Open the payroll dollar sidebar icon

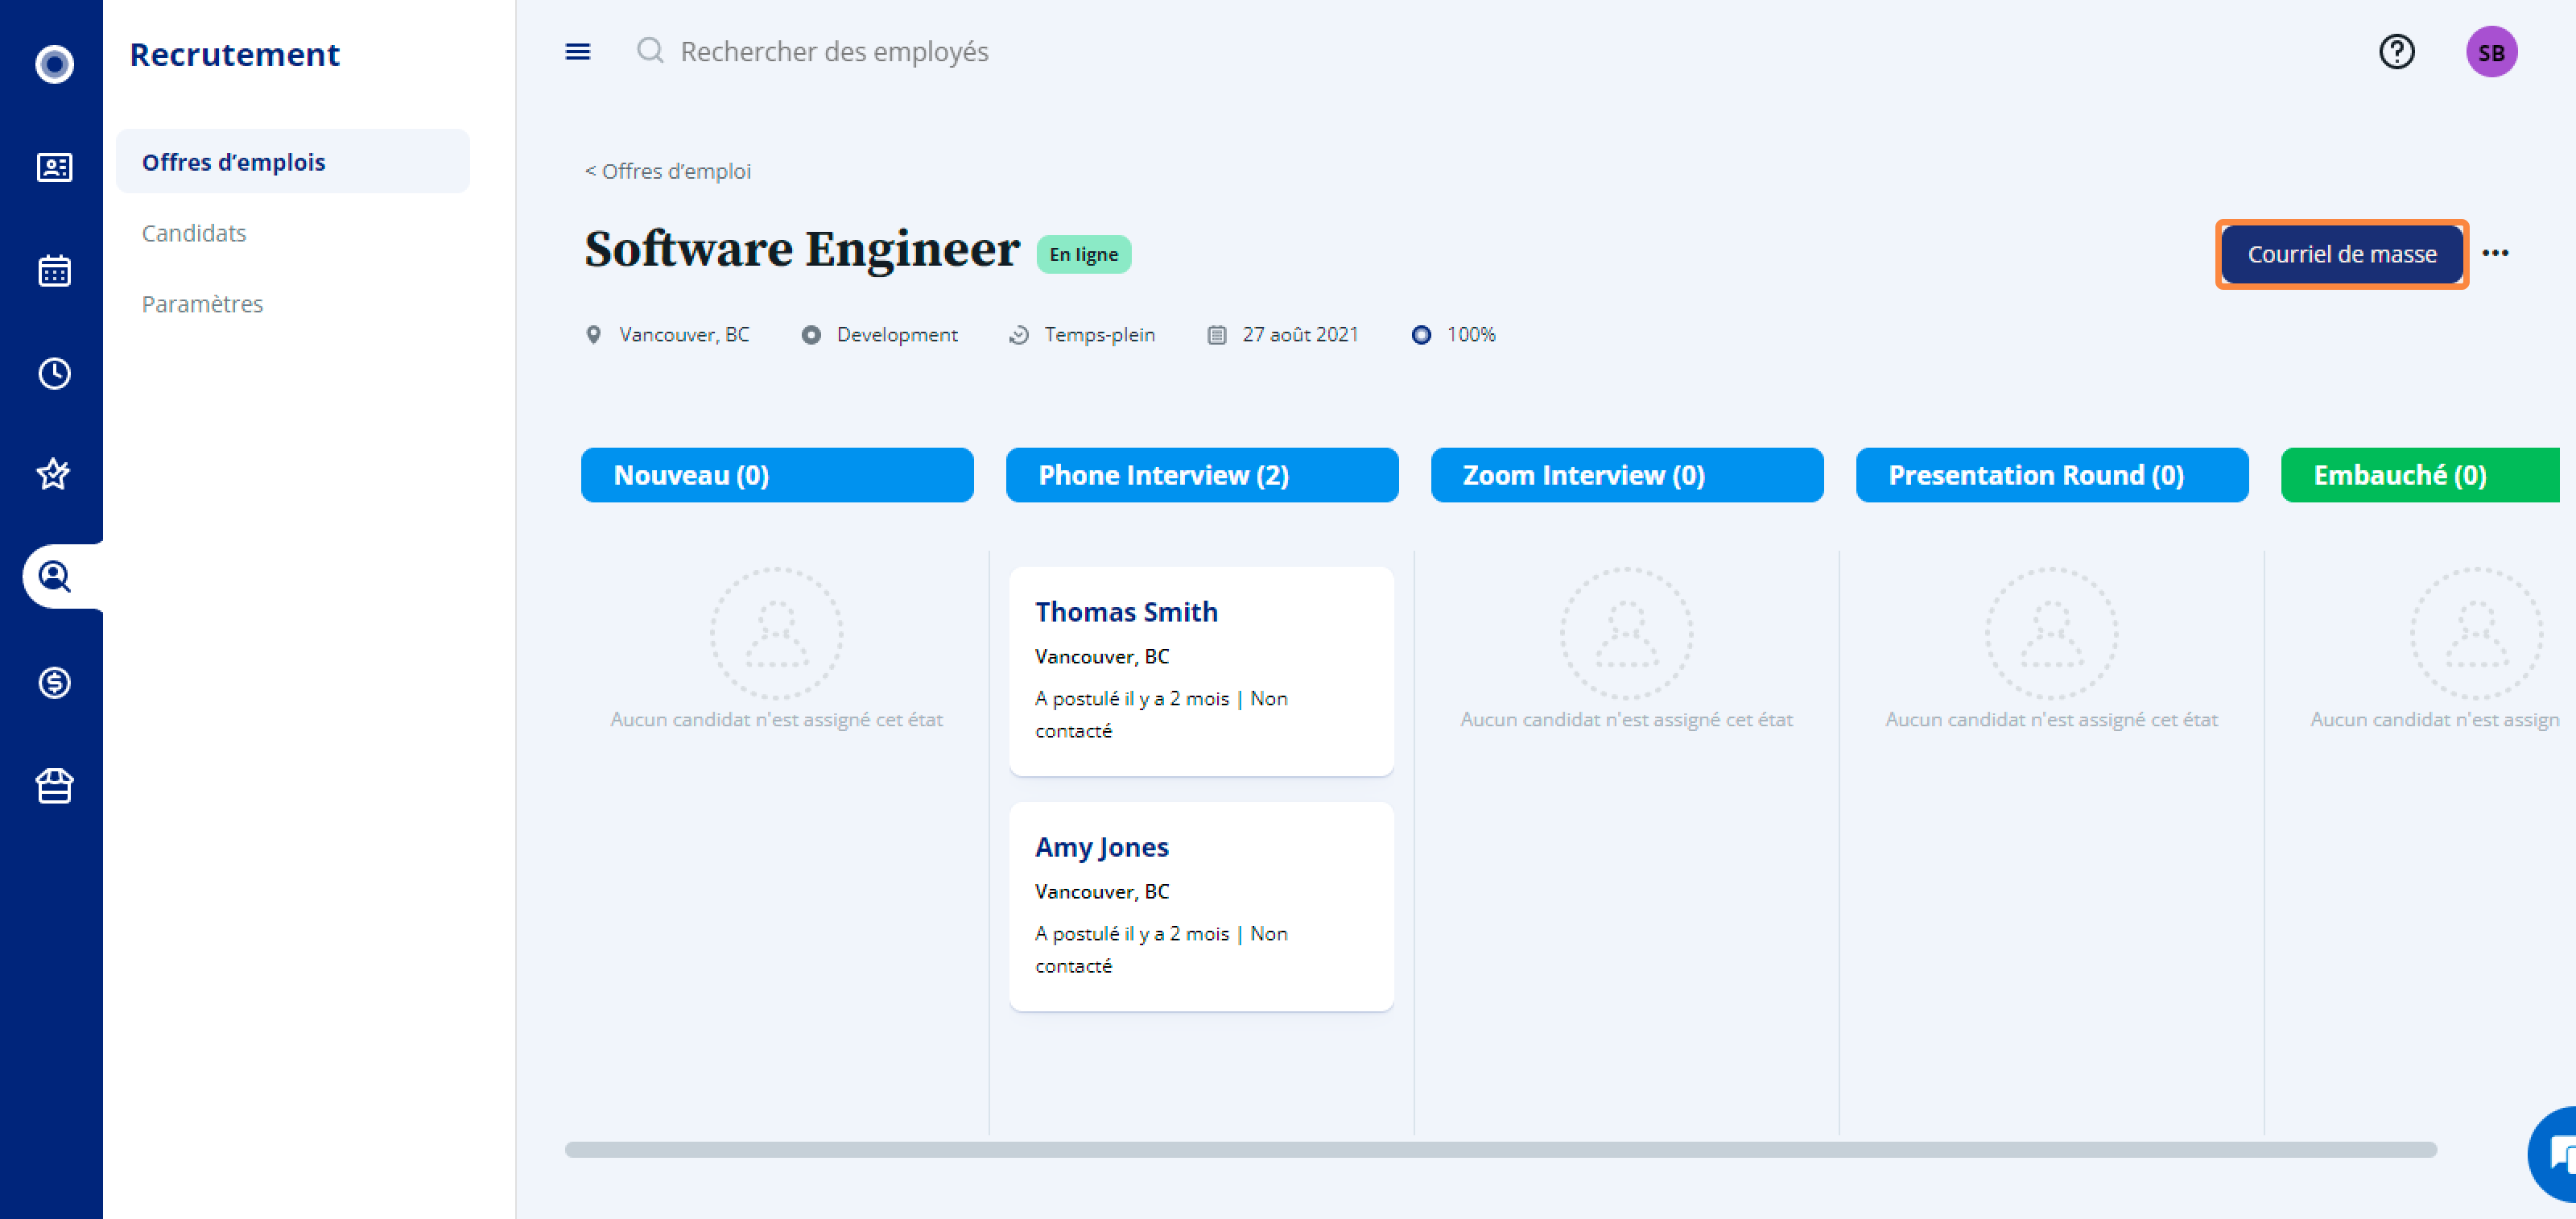click(54, 682)
